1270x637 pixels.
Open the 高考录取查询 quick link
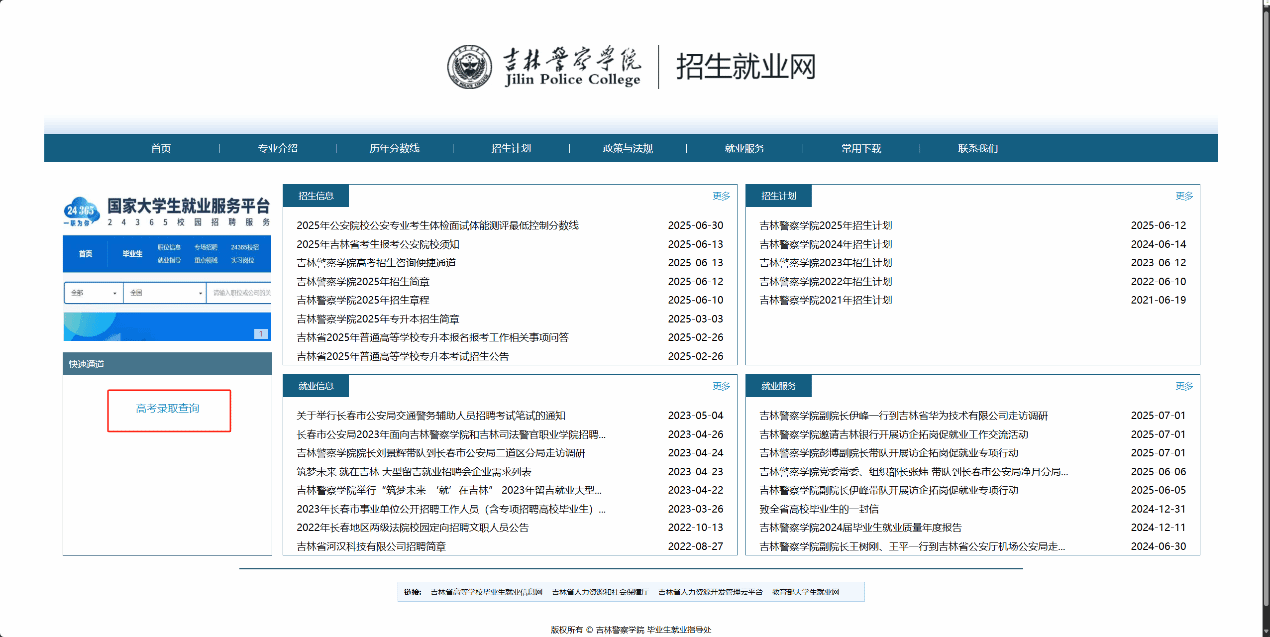point(168,409)
